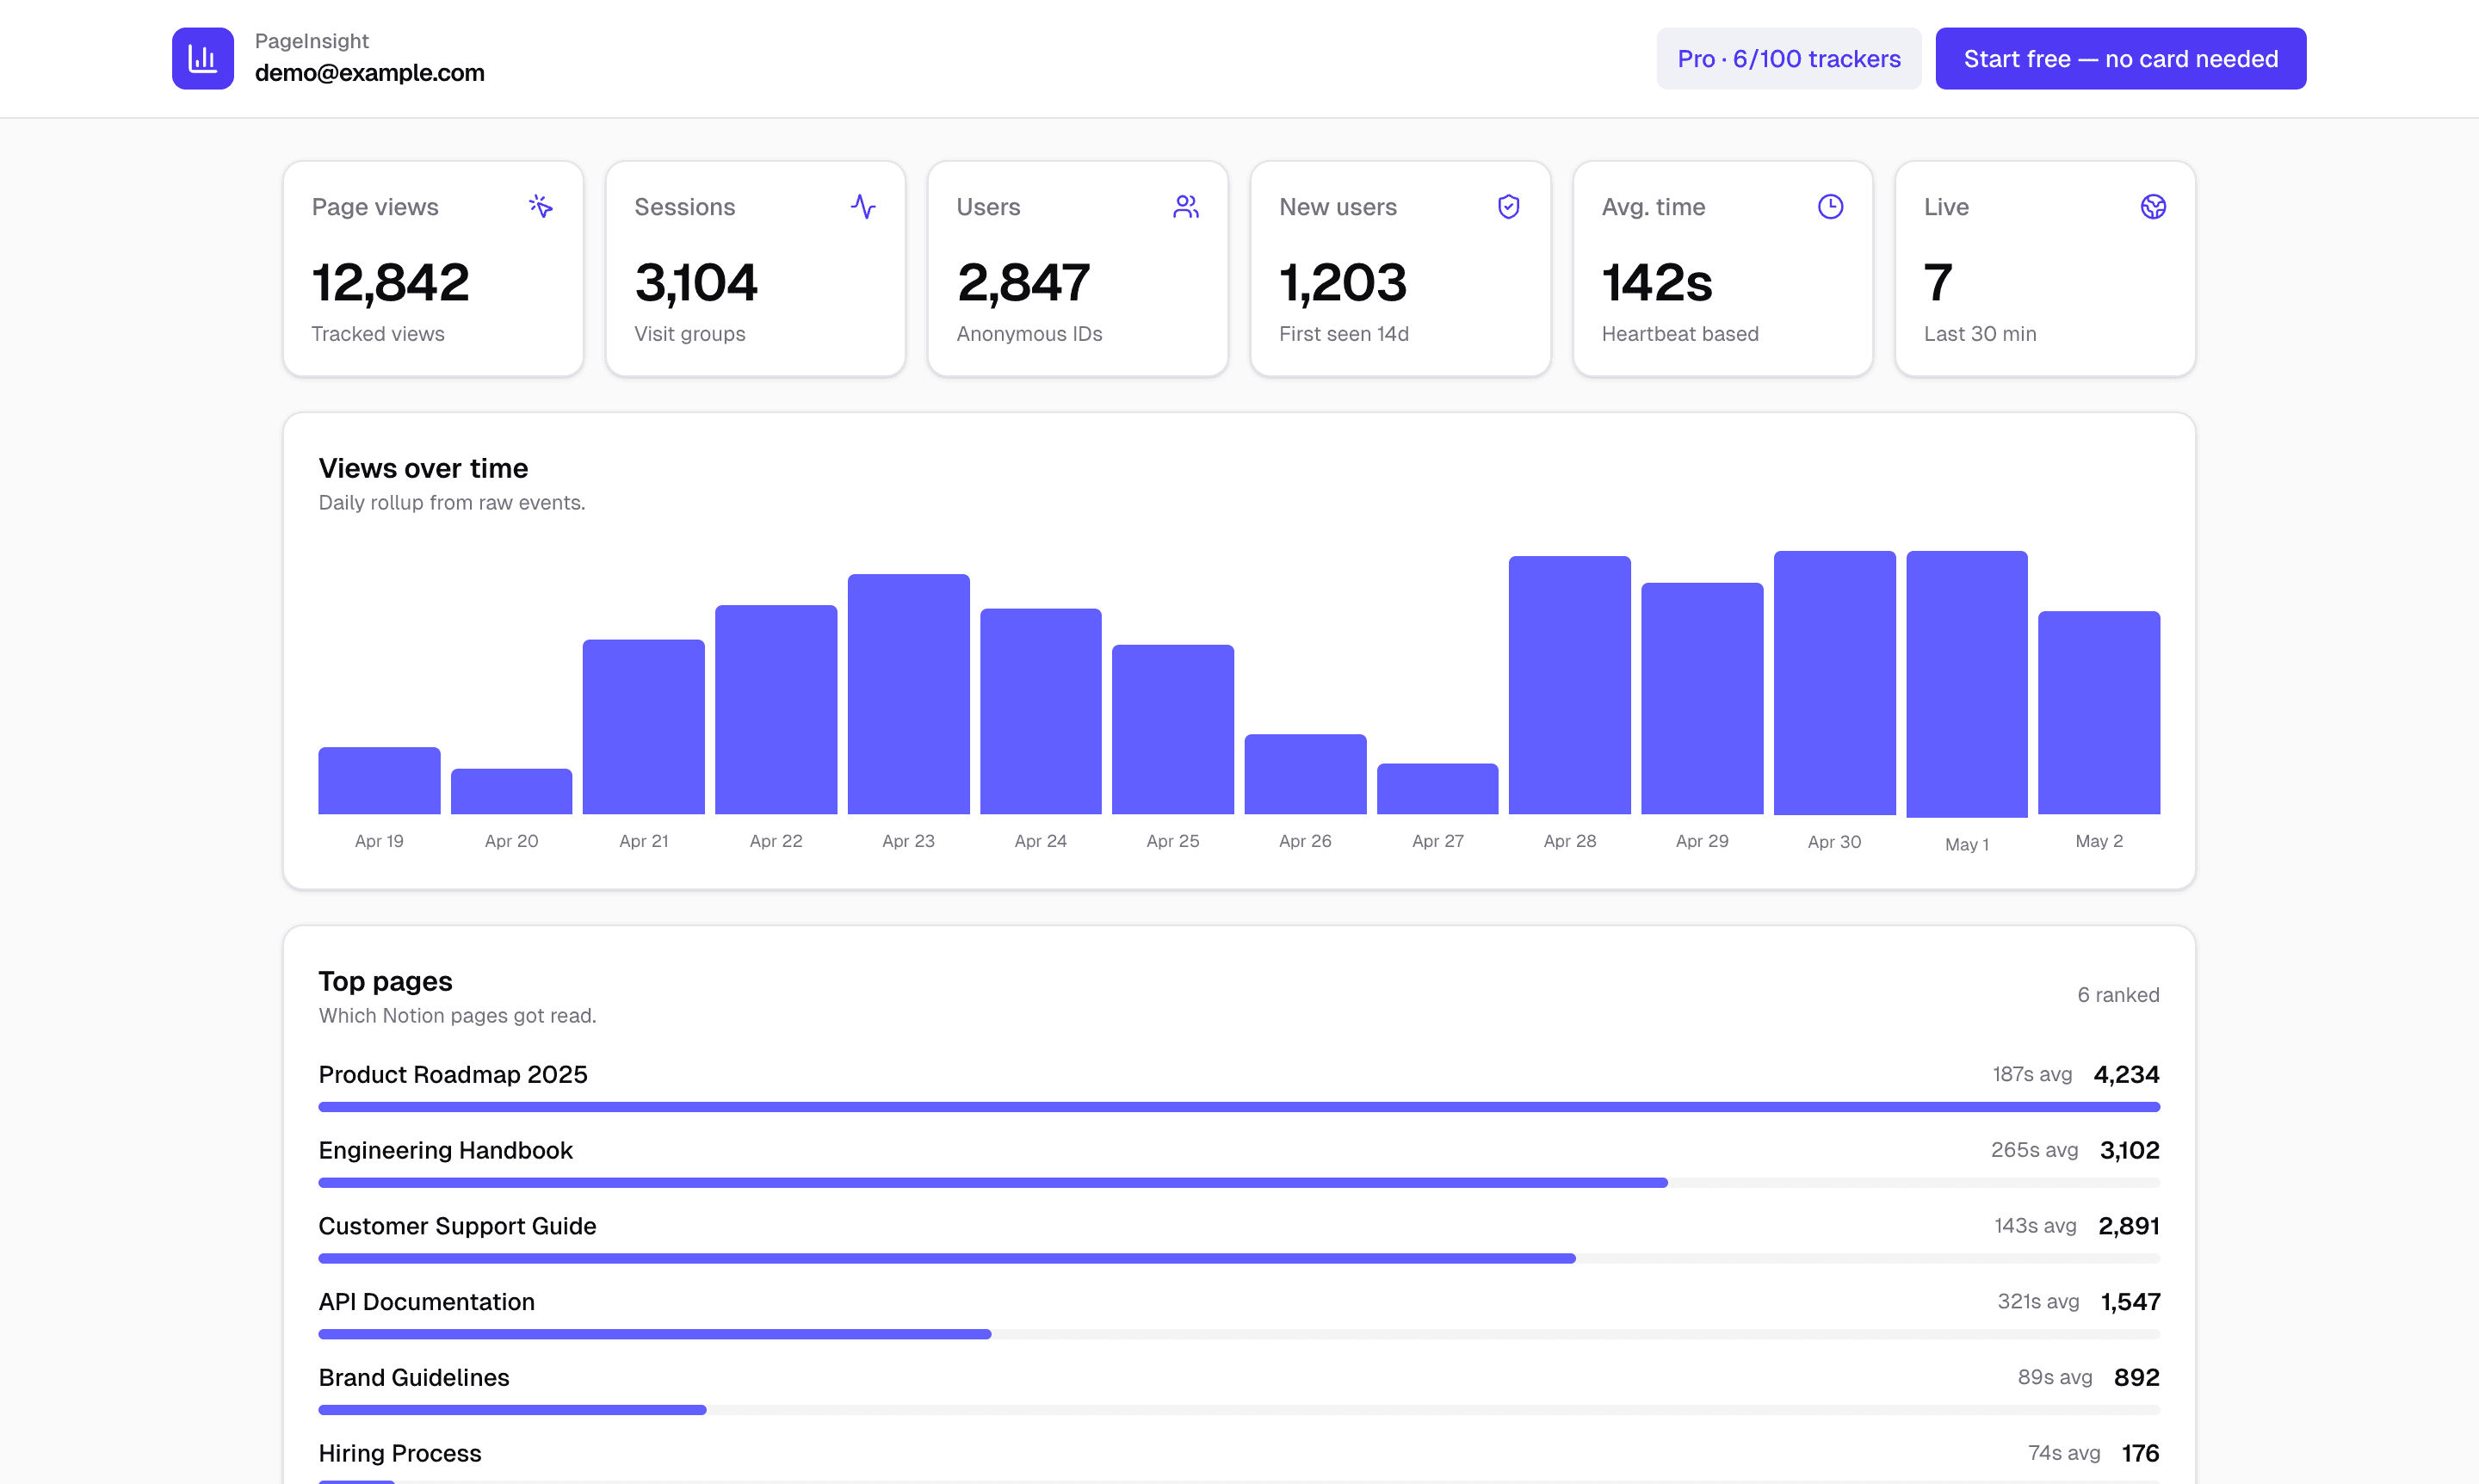2479x1484 pixels.
Task: Select the Apr 28 bar in the chart
Action: click(x=1570, y=685)
